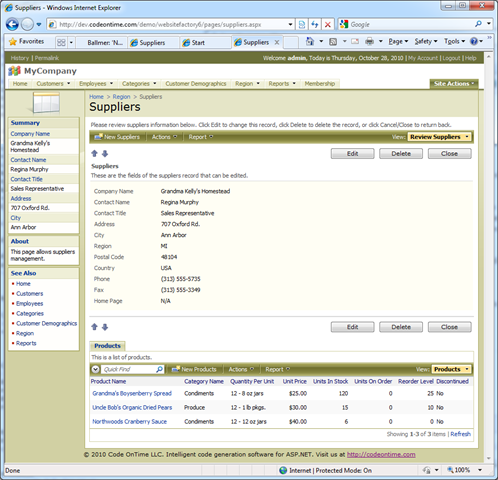The image size is (498, 480).
Task: Expand the Quick Find options chevron
Action: [x=96, y=369]
